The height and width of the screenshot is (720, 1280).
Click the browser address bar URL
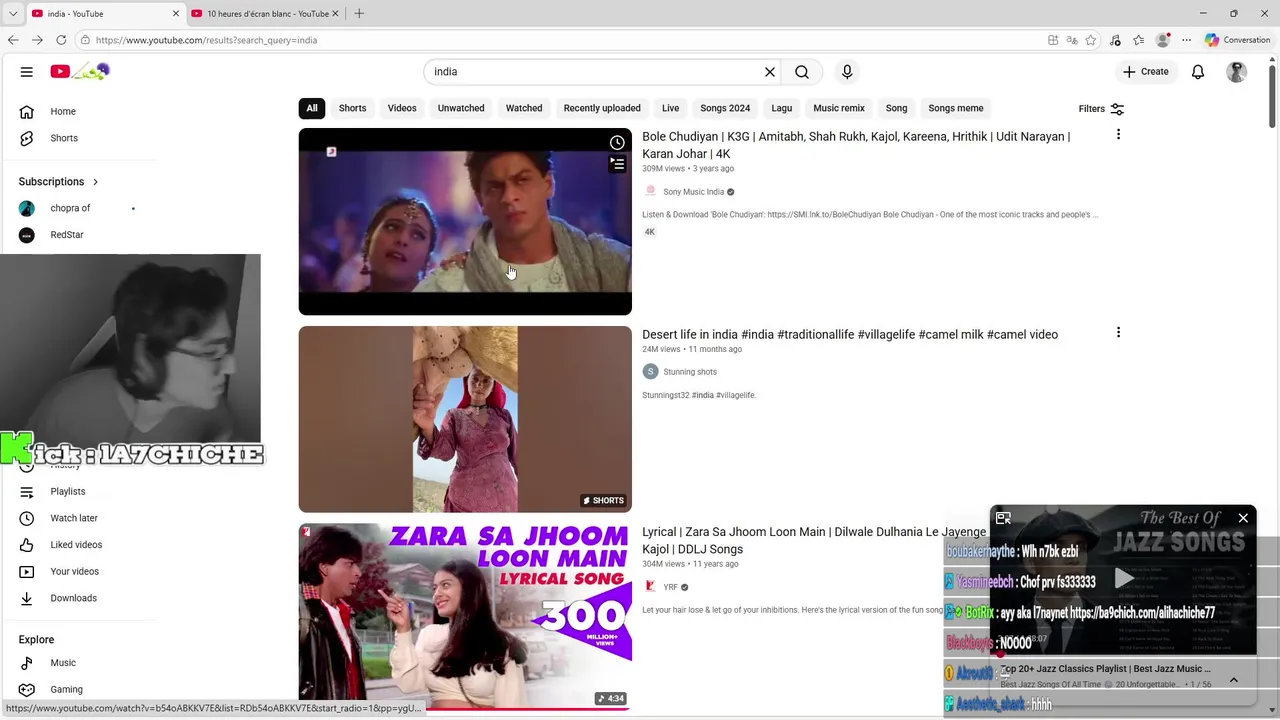tap(206, 40)
